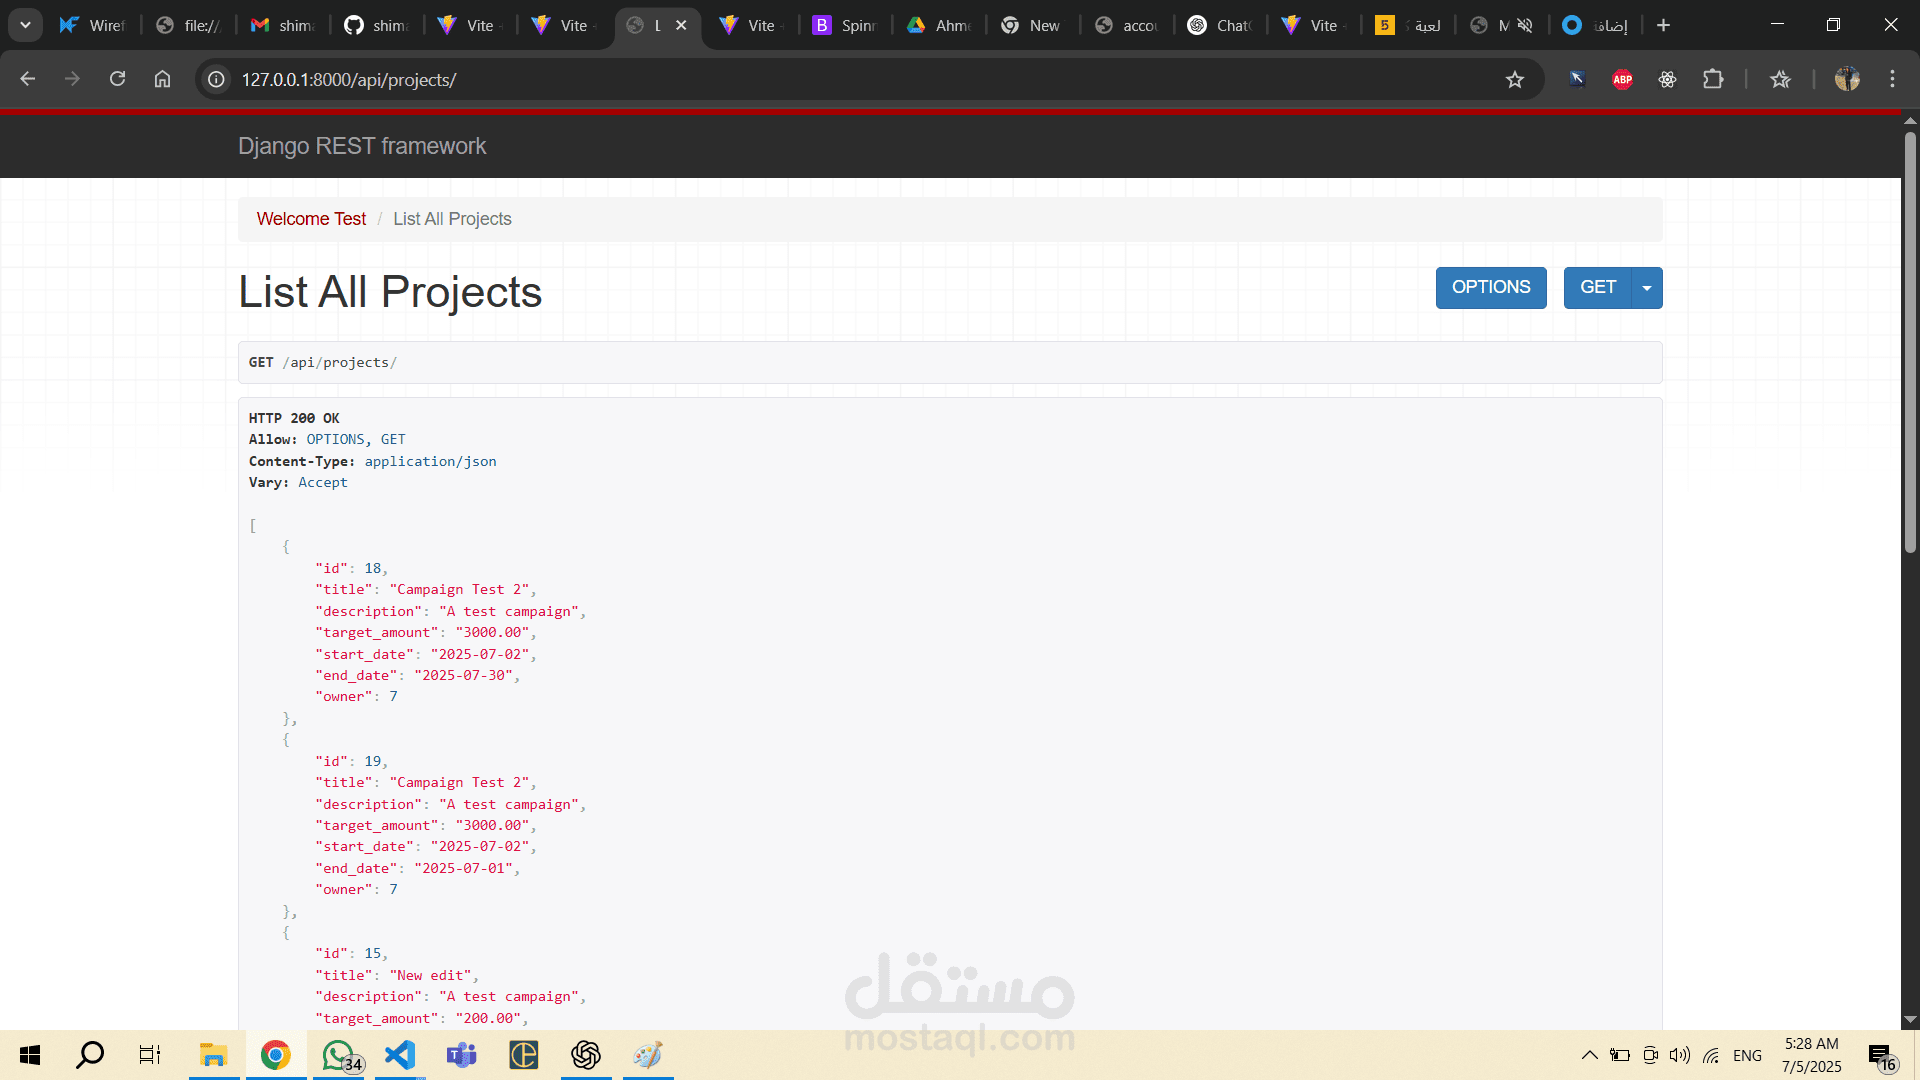Switch the ENG input language
Screen dimensions: 1920x1080
(1747, 1056)
